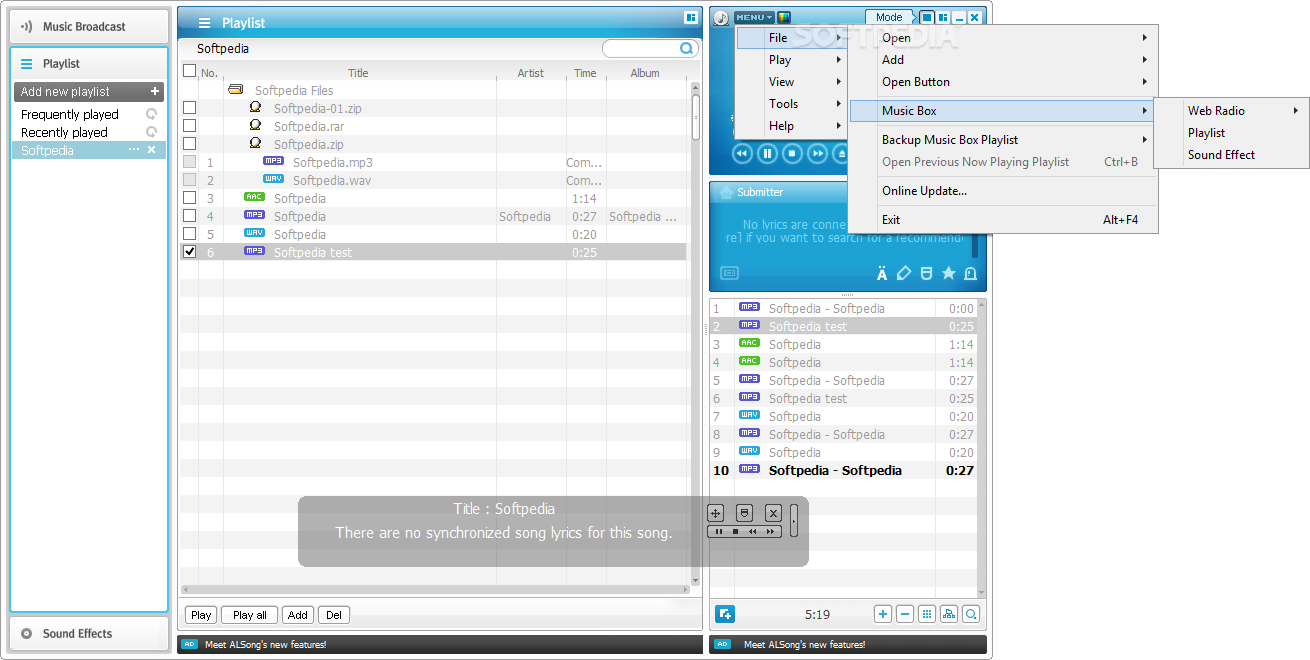
Task: Toggle the select-all checkbox in playlist header
Action: point(190,71)
